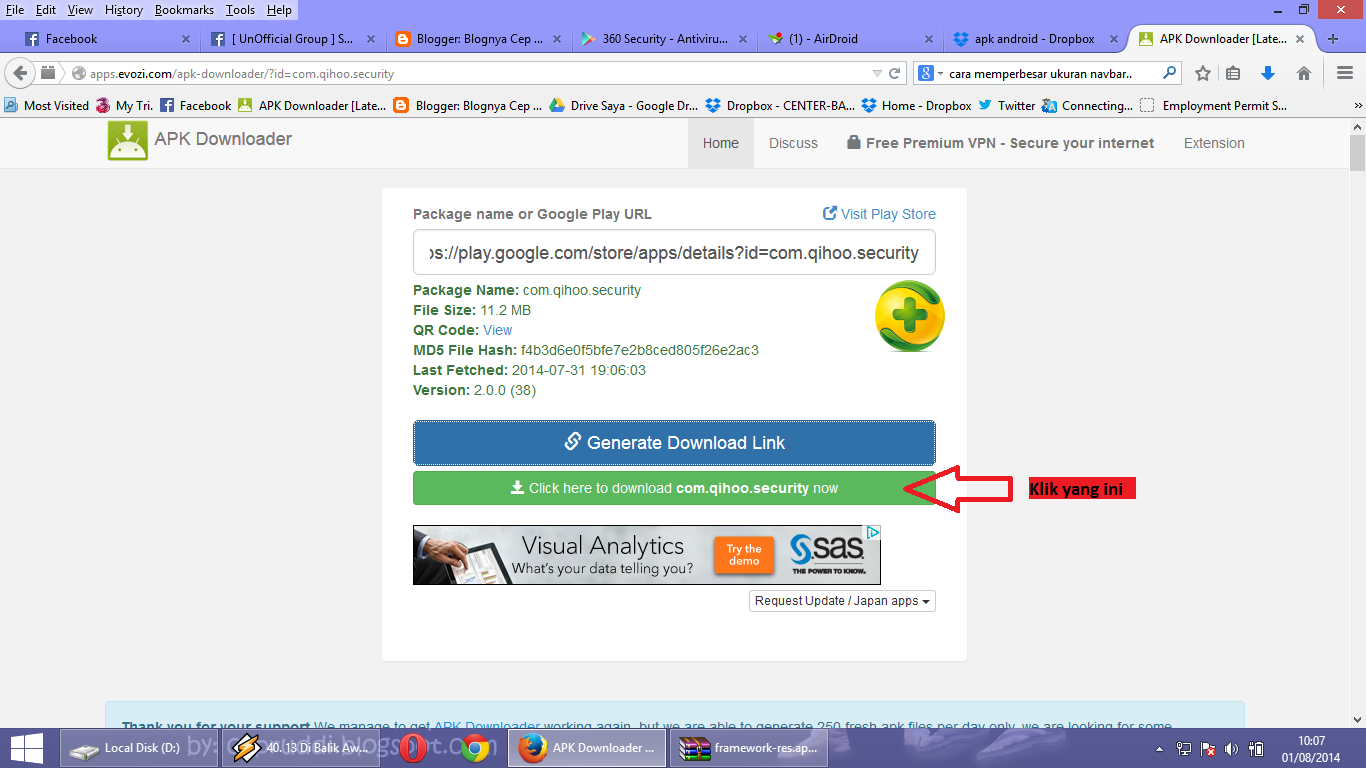Open Employment Permit bookmark
Image resolution: width=1366 pixels, height=768 pixels.
pos(1214,105)
